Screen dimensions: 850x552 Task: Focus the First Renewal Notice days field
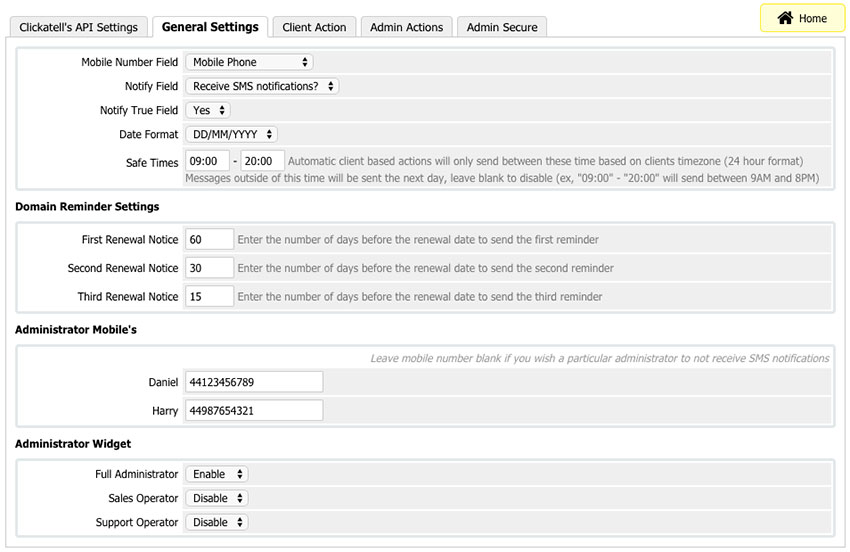(x=209, y=240)
